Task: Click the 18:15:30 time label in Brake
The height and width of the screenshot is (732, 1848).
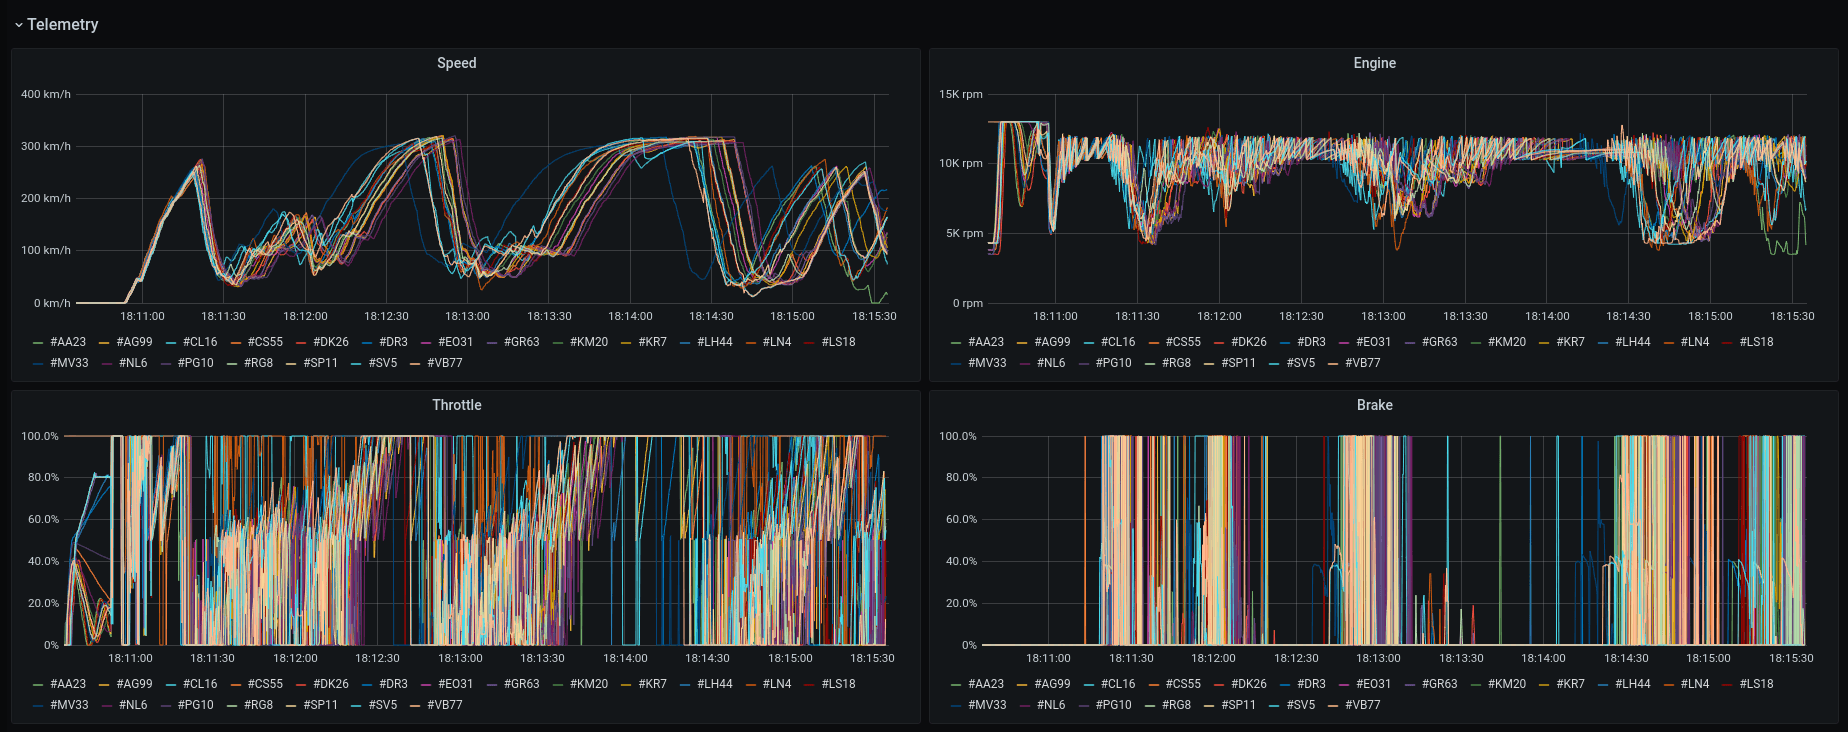Action: point(1791,658)
